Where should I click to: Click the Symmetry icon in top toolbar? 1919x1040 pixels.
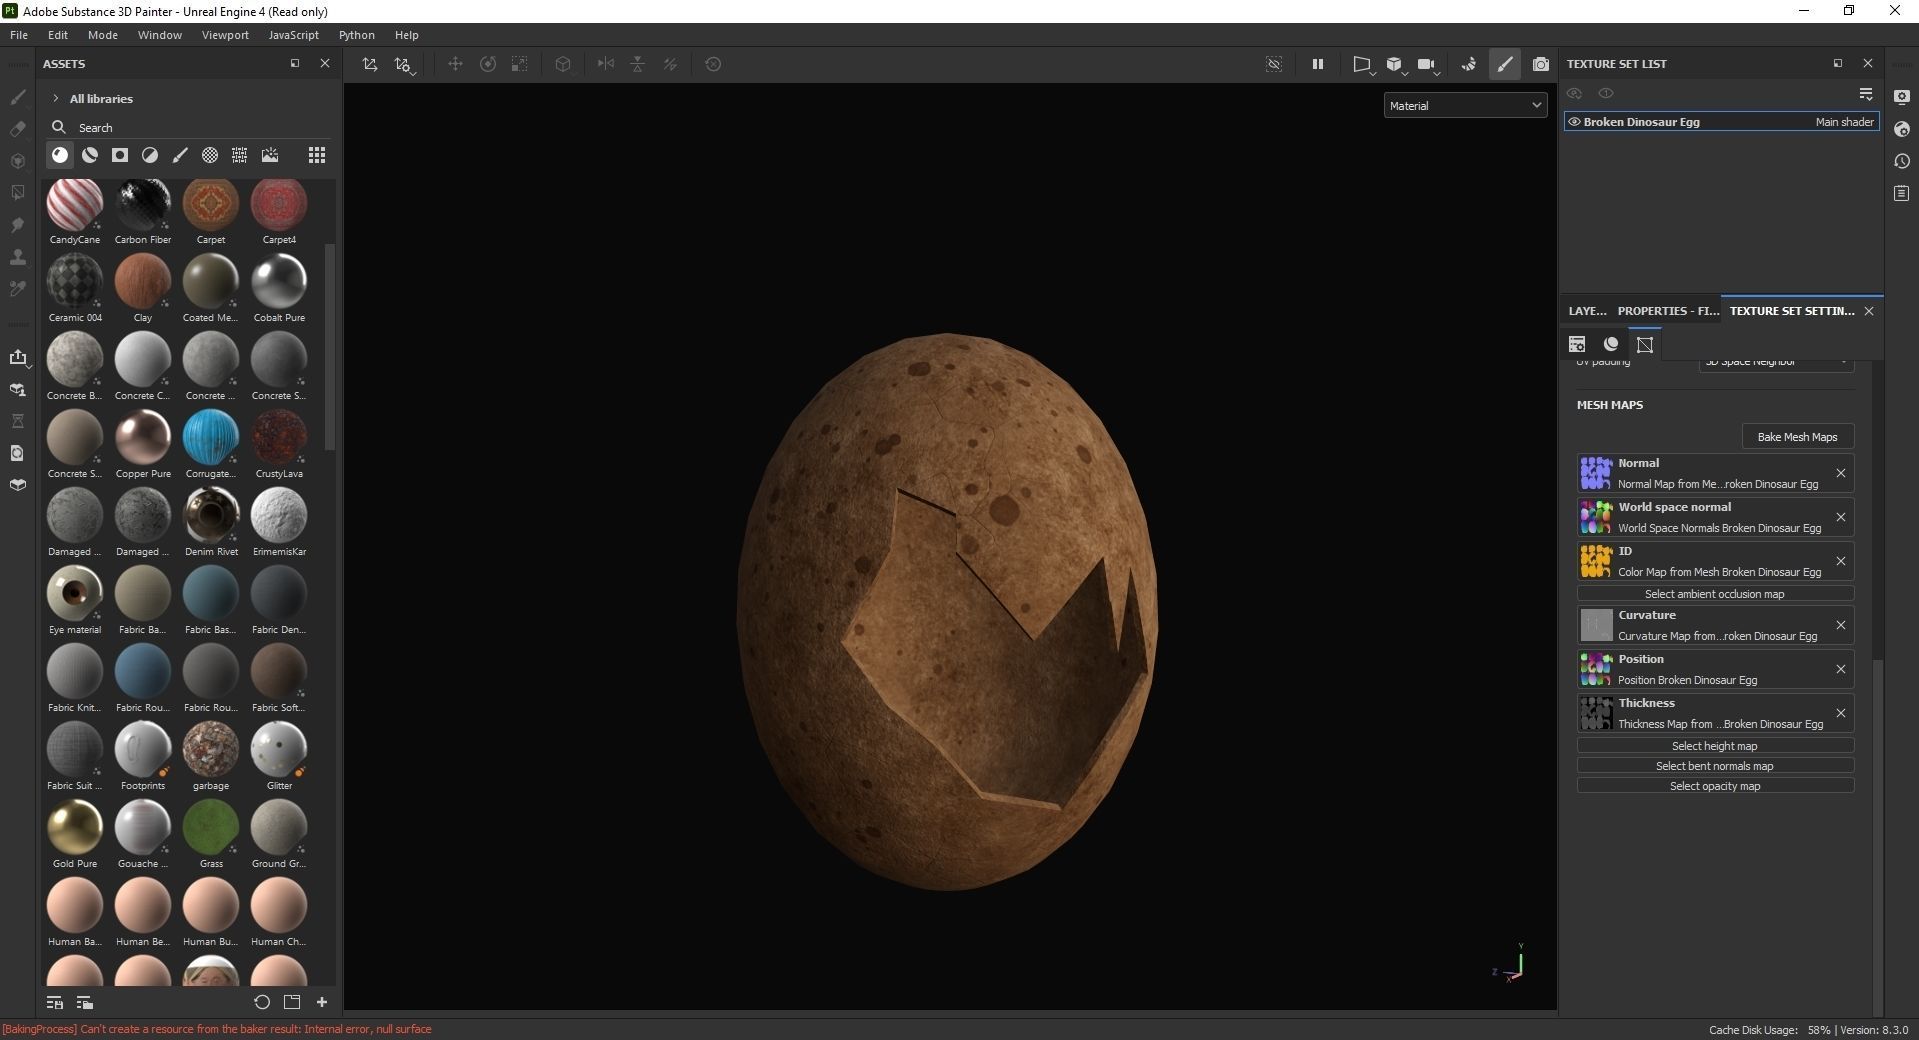pyautogui.click(x=606, y=64)
